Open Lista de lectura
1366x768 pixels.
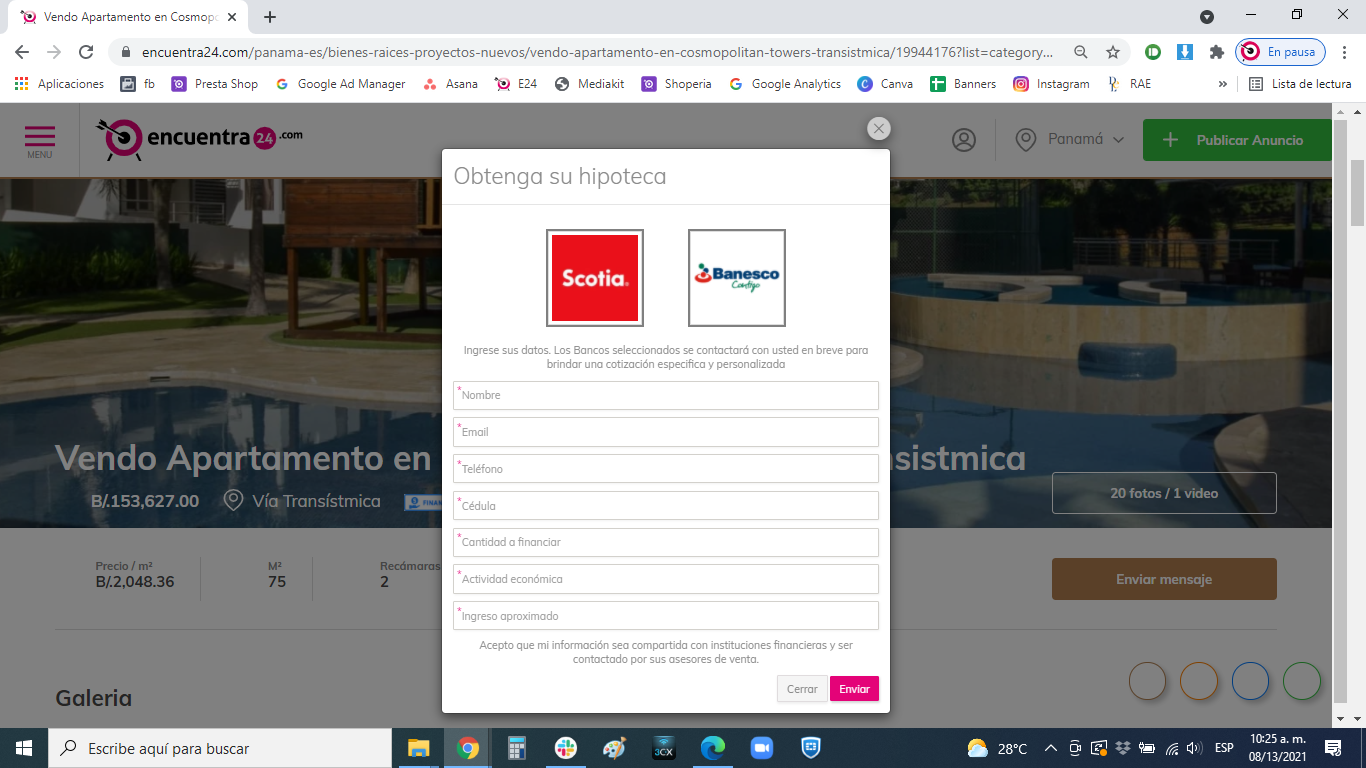coord(1300,84)
